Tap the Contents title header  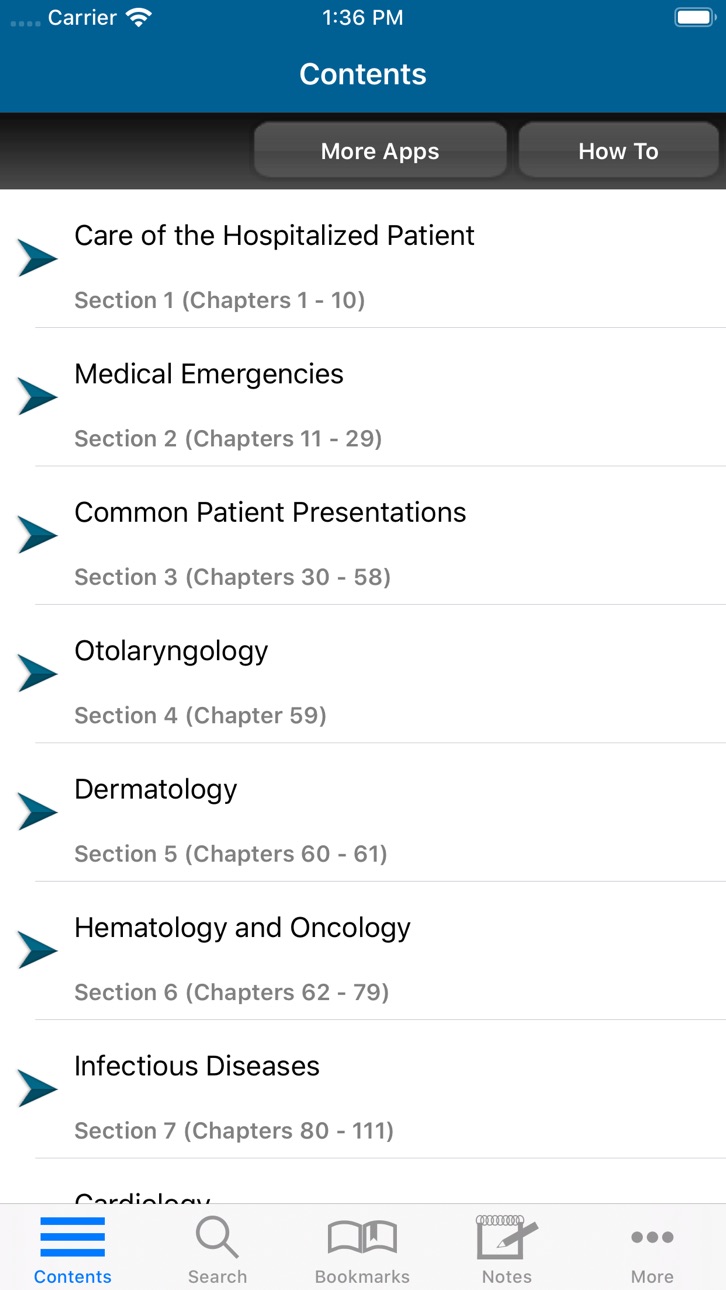363,74
